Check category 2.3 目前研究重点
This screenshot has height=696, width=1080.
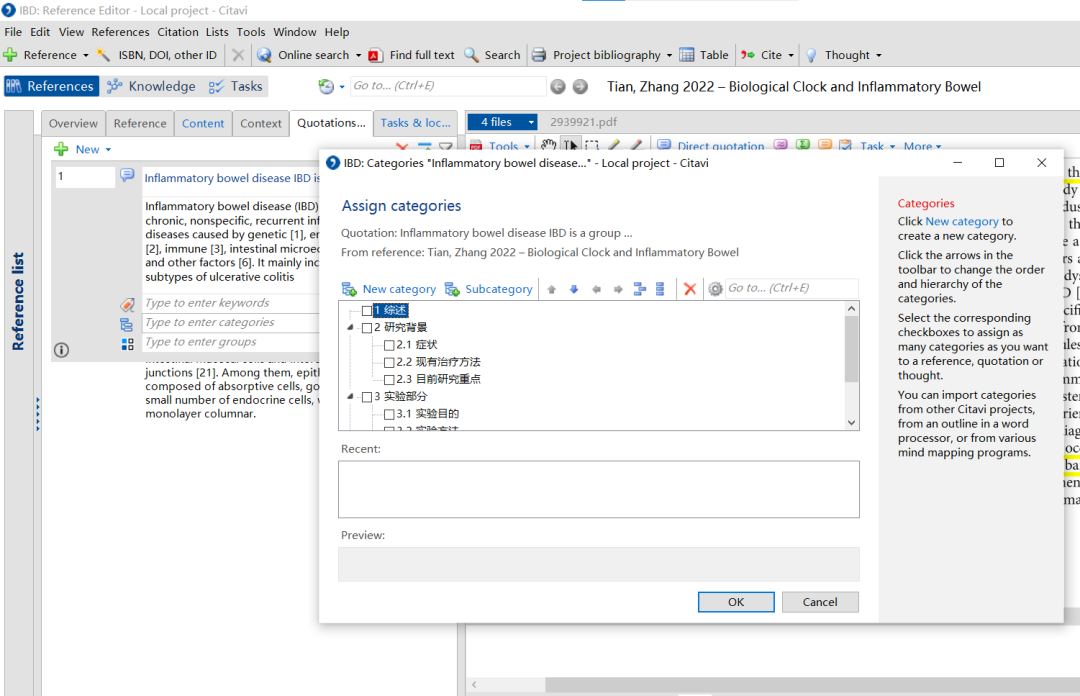point(388,380)
